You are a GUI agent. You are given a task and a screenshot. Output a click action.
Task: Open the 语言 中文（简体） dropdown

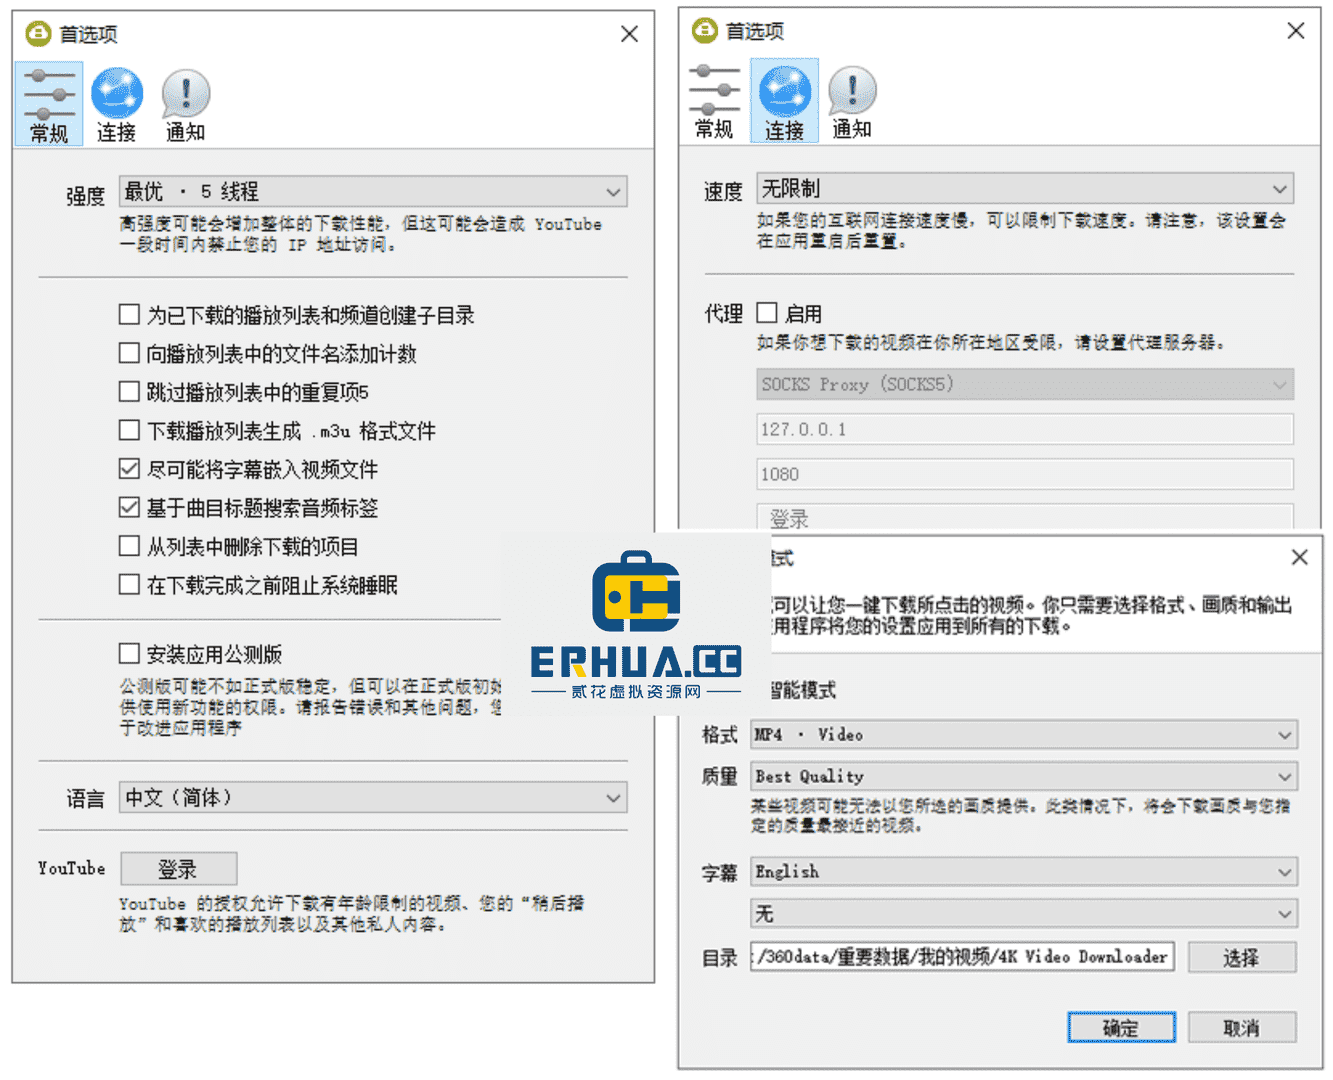(374, 797)
